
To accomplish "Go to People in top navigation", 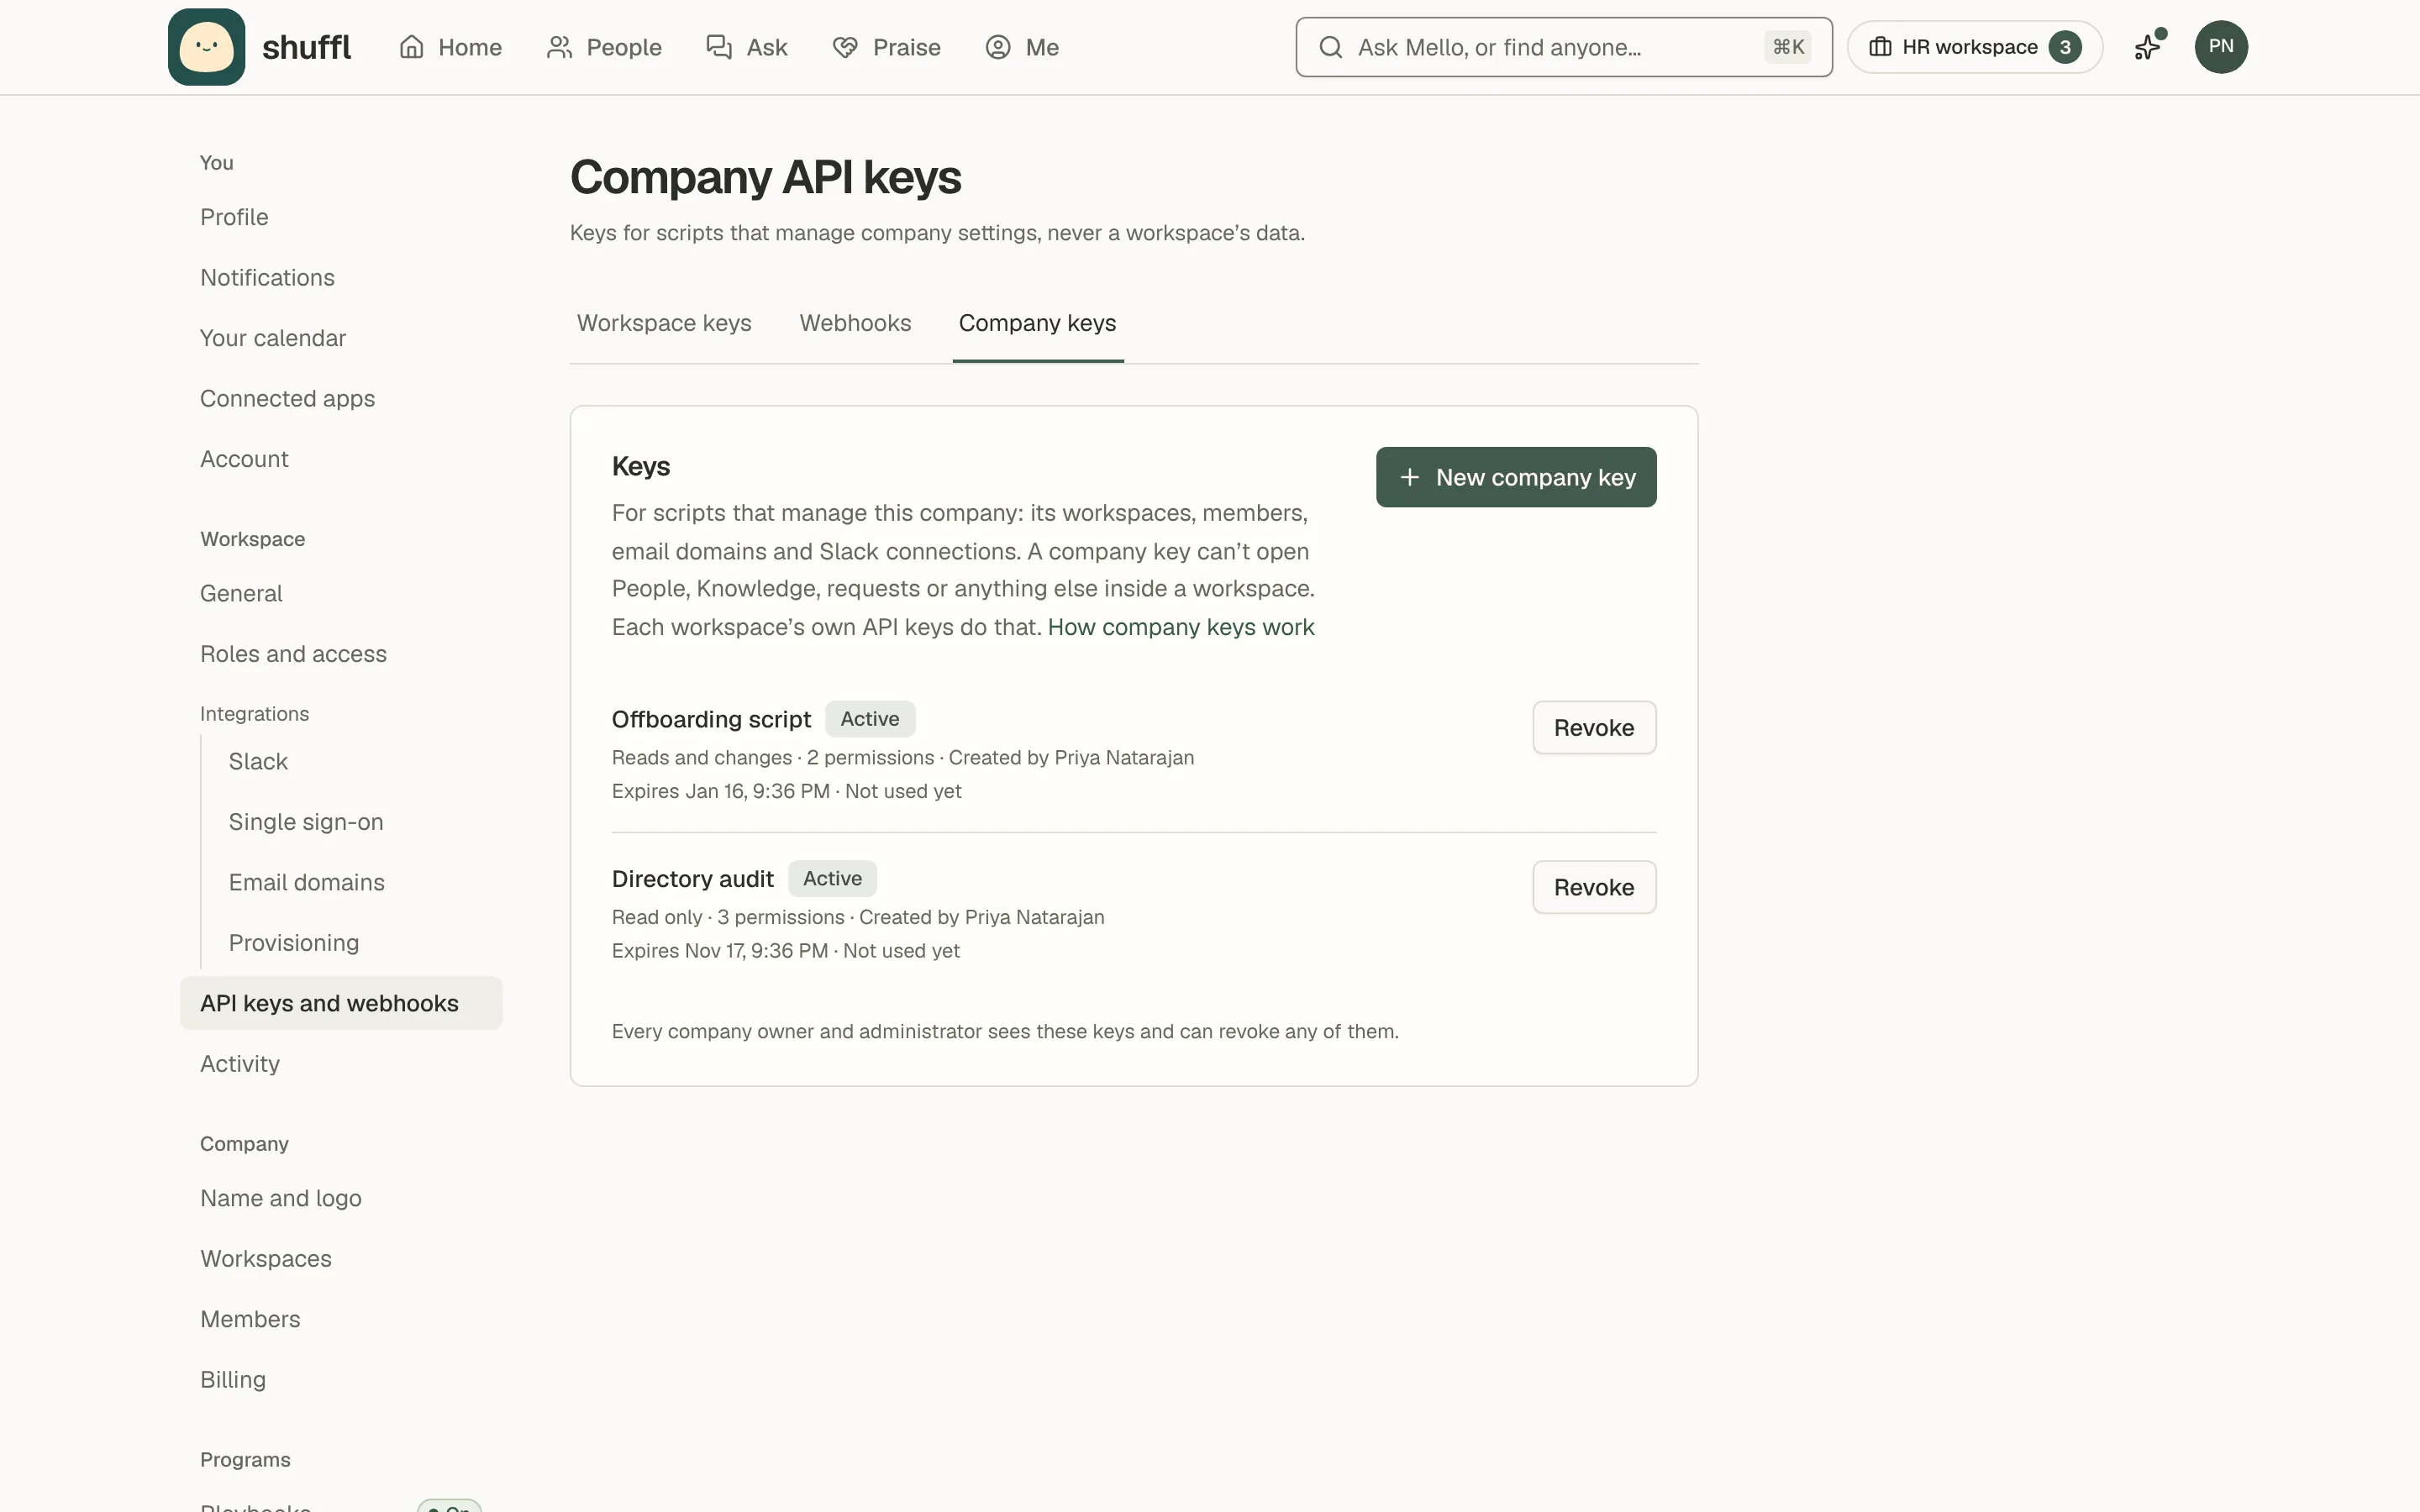I will [604, 47].
